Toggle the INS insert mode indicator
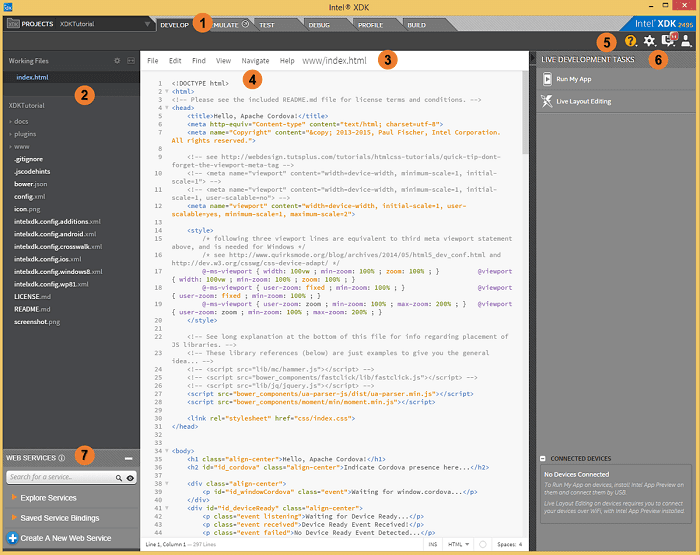The width and height of the screenshot is (700, 555). pyautogui.click(x=433, y=544)
